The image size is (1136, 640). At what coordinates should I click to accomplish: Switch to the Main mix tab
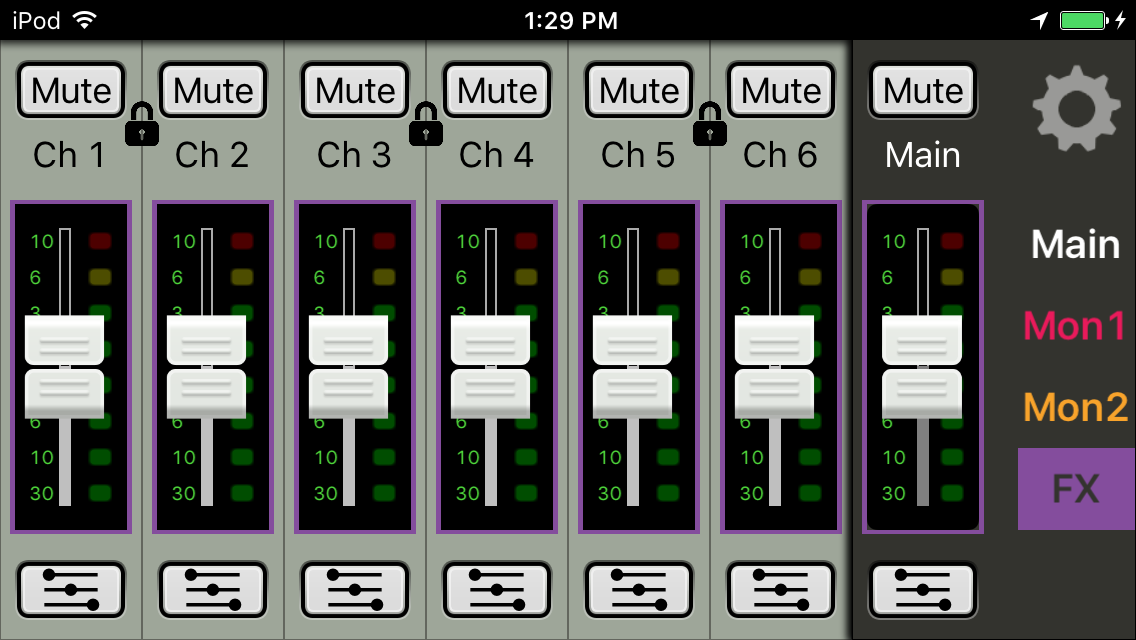1076,244
